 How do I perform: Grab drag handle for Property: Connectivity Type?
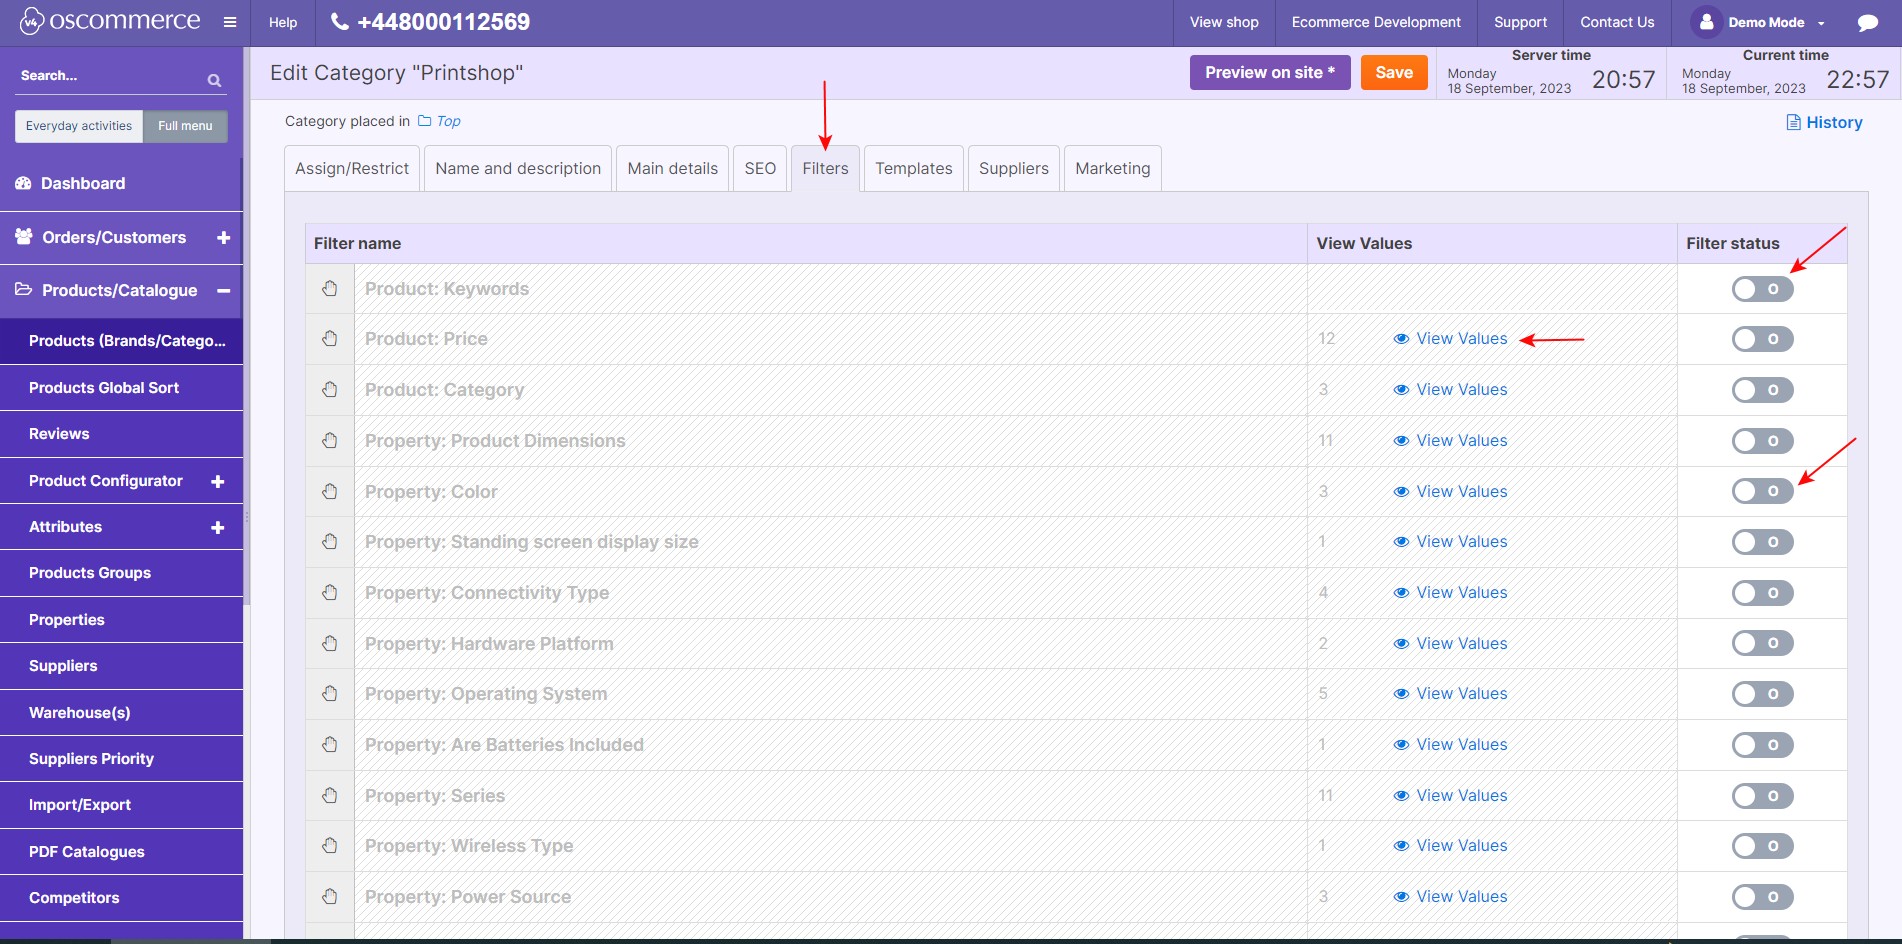click(x=330, y=592)
